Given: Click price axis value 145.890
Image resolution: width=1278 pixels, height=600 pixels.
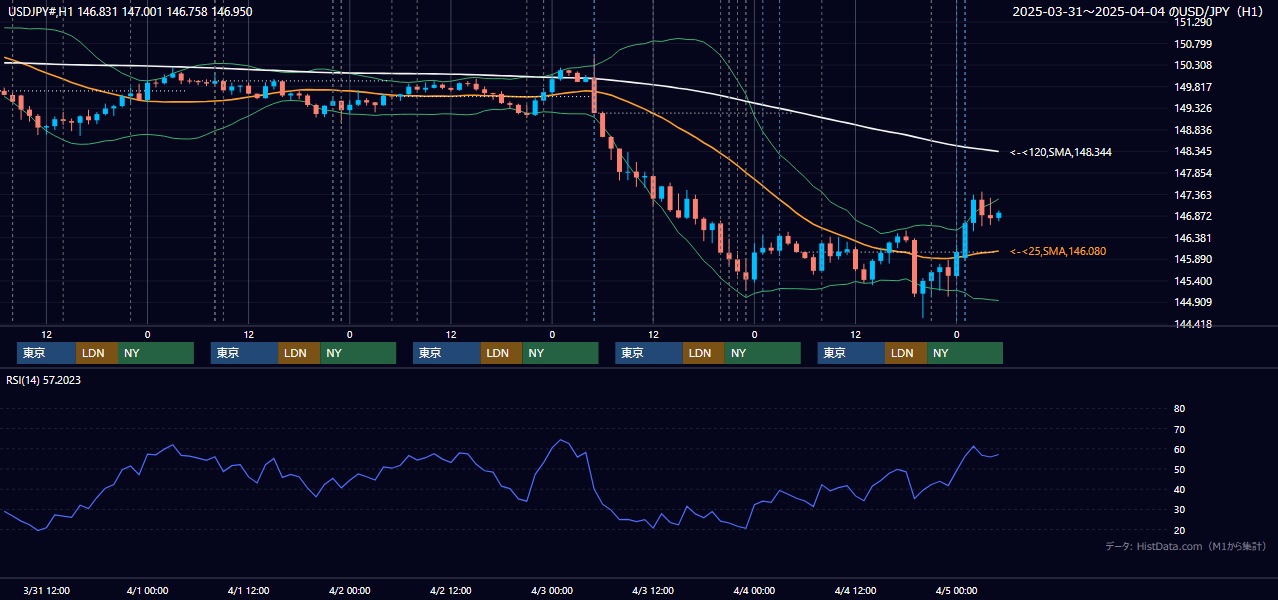Looking at the screenshot, I should click(1193, 259).
